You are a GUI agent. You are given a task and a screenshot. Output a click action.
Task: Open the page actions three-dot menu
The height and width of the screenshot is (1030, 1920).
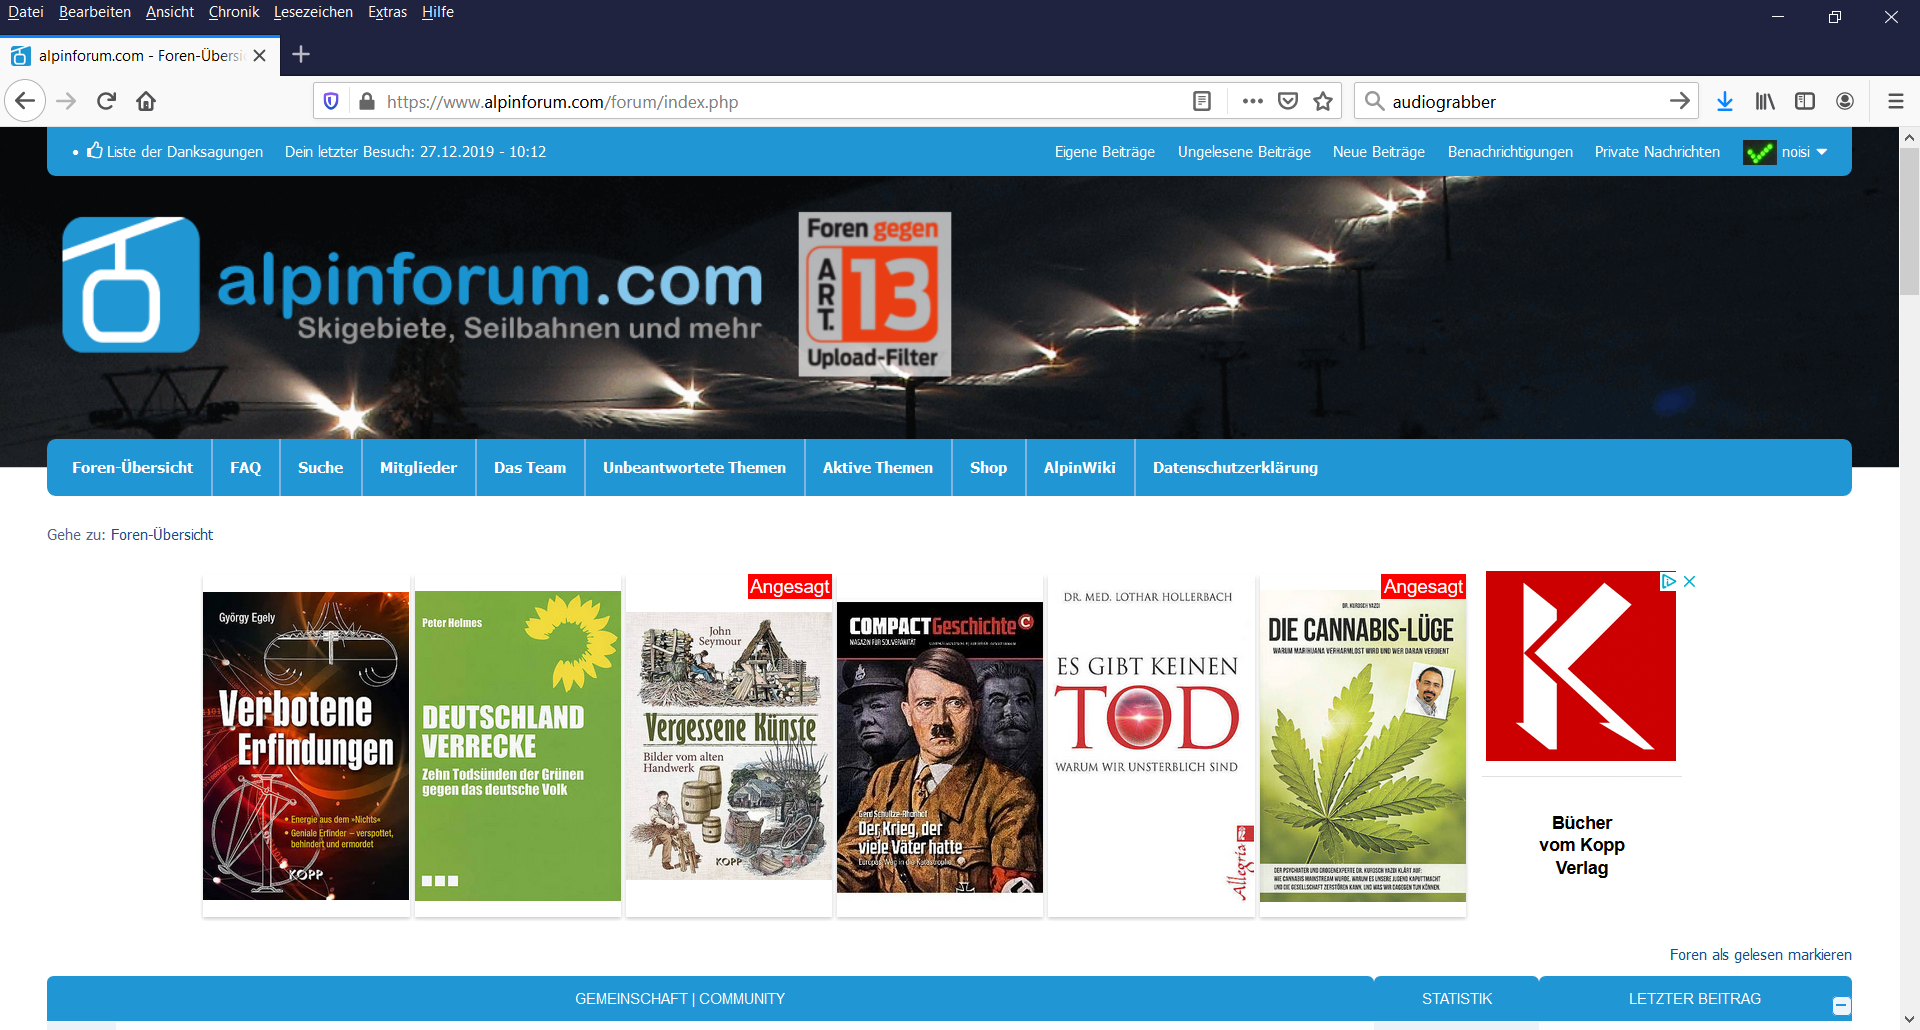click(1252, 101)
